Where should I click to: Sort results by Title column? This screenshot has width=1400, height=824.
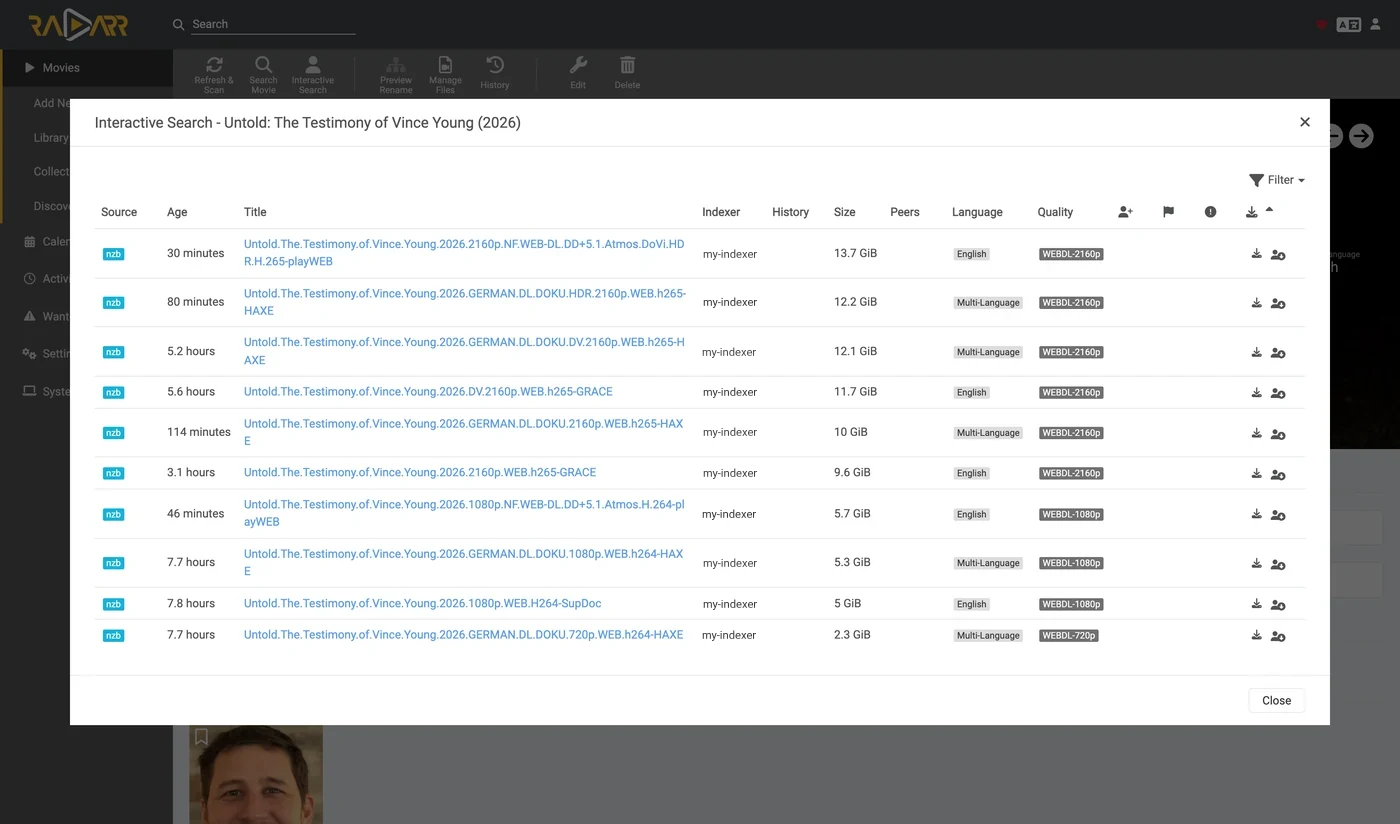[255, 212]
